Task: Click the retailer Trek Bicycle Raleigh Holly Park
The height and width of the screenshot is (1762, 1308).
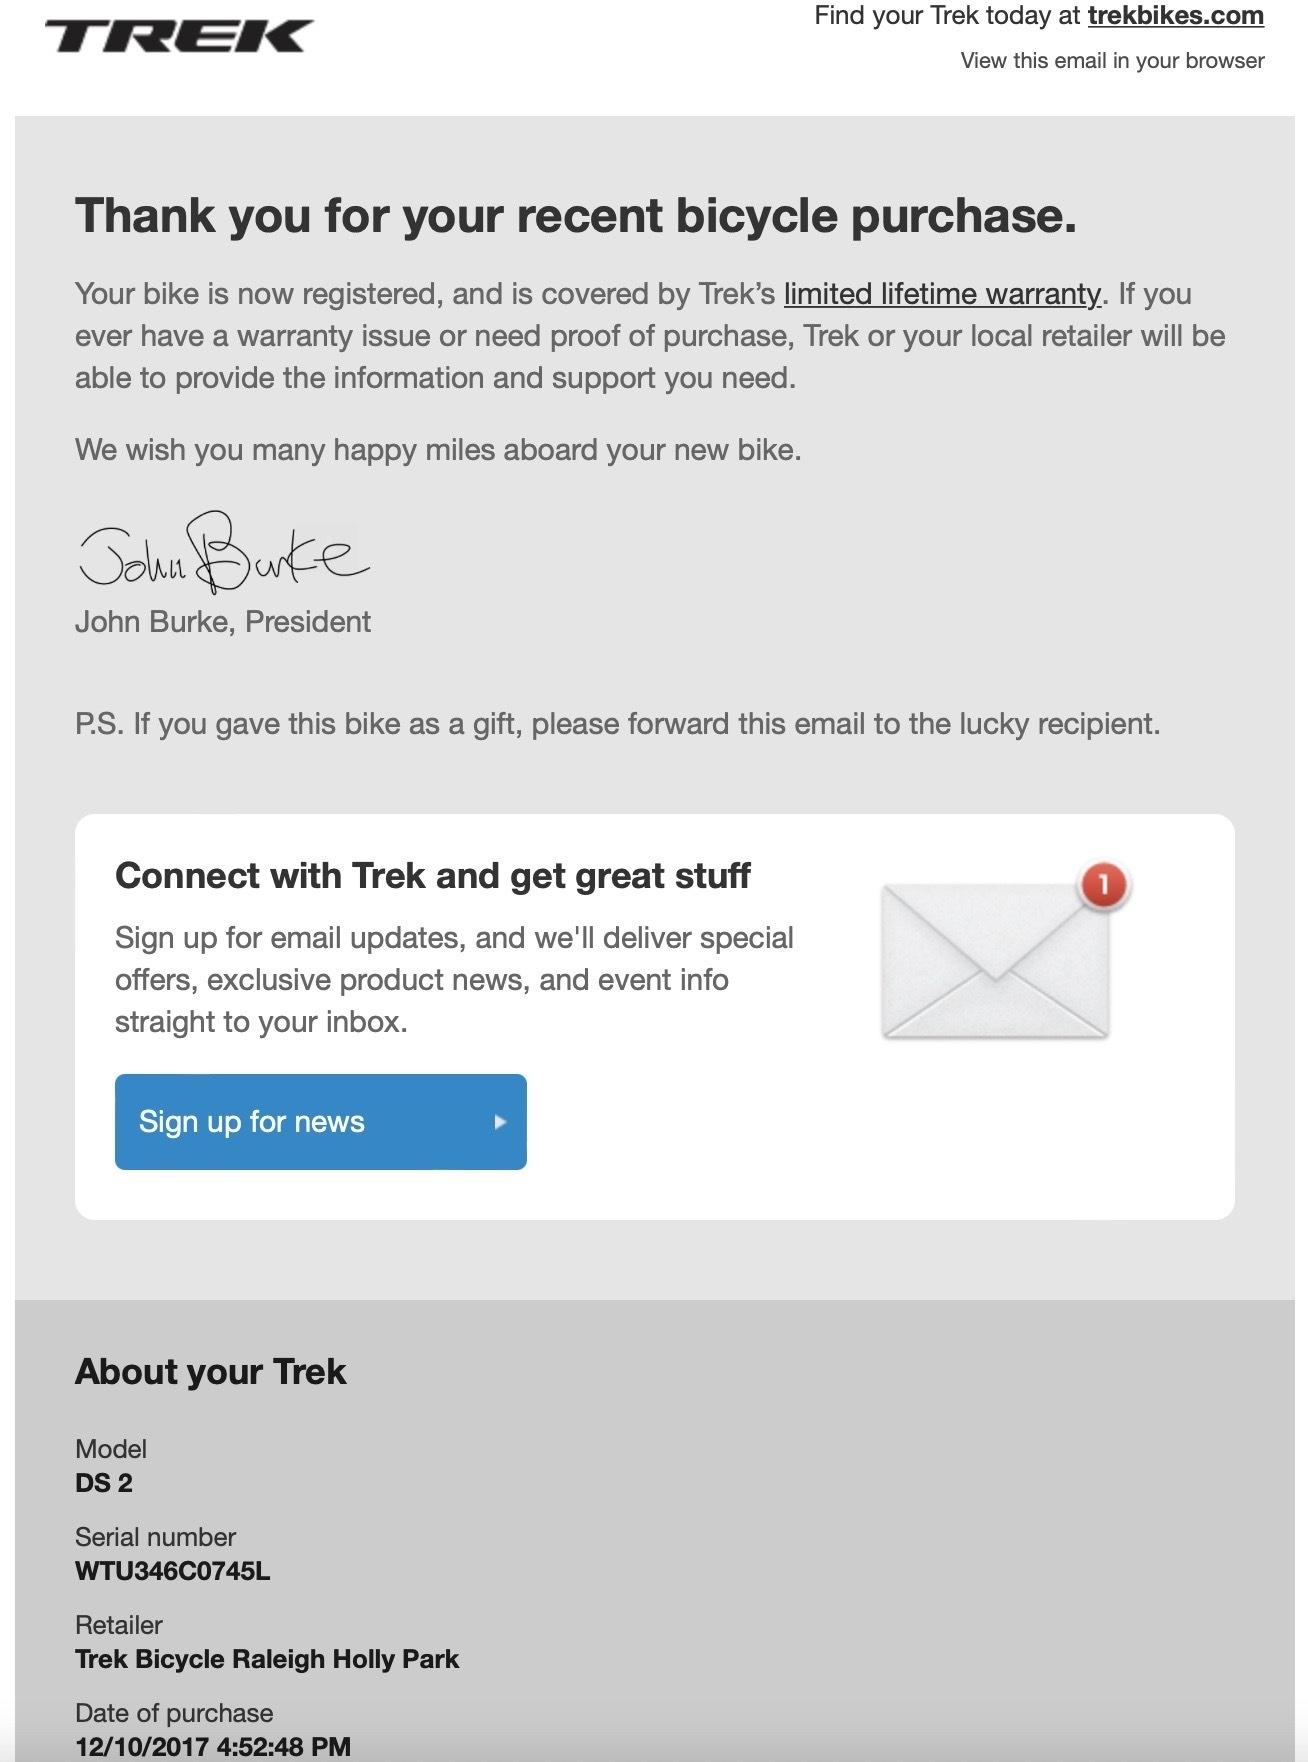Action: click(x=266, y=1659)
